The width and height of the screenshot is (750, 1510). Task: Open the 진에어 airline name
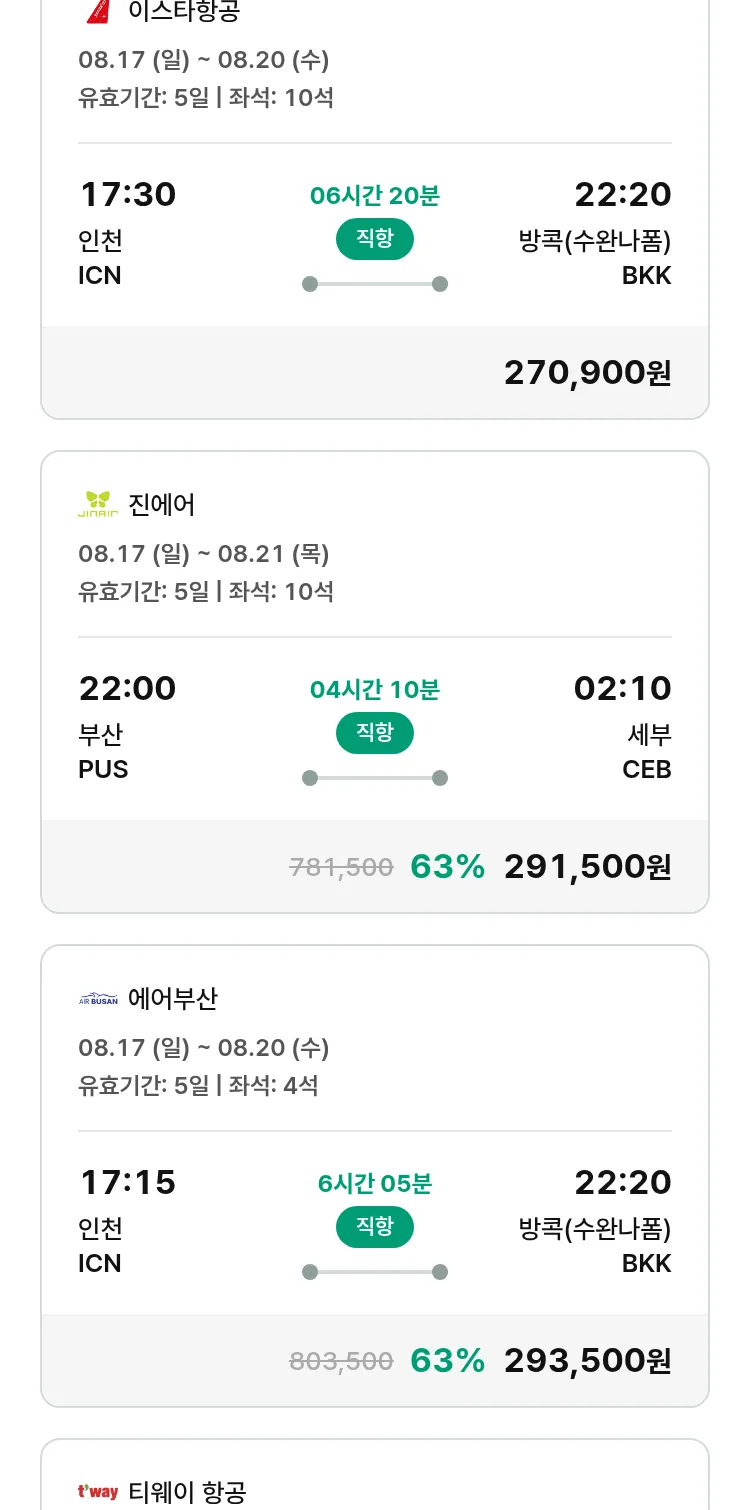162,505
